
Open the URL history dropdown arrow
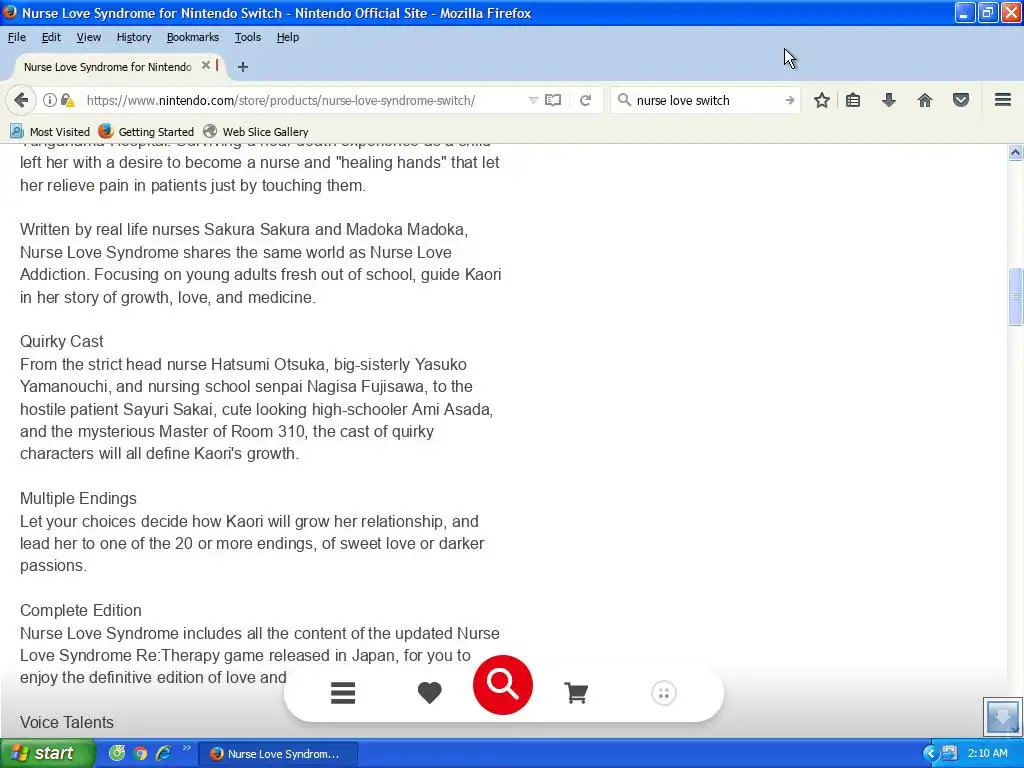[533, 100]
